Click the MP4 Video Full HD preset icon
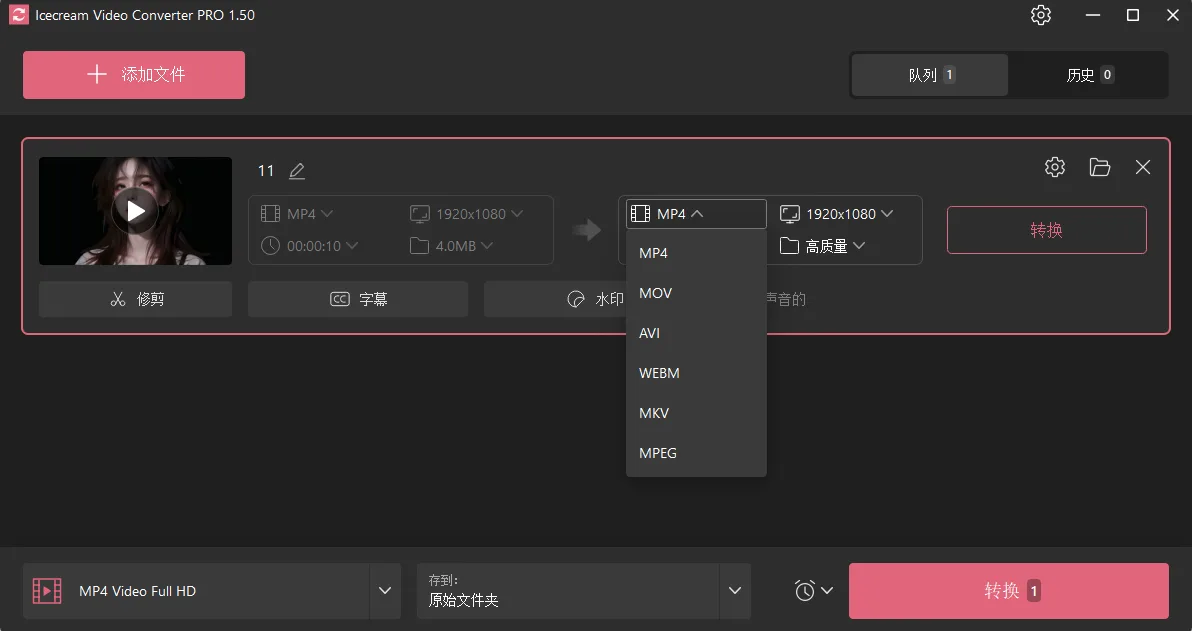This screenshot has width=1192, height=631. click(x=47, y=591)
